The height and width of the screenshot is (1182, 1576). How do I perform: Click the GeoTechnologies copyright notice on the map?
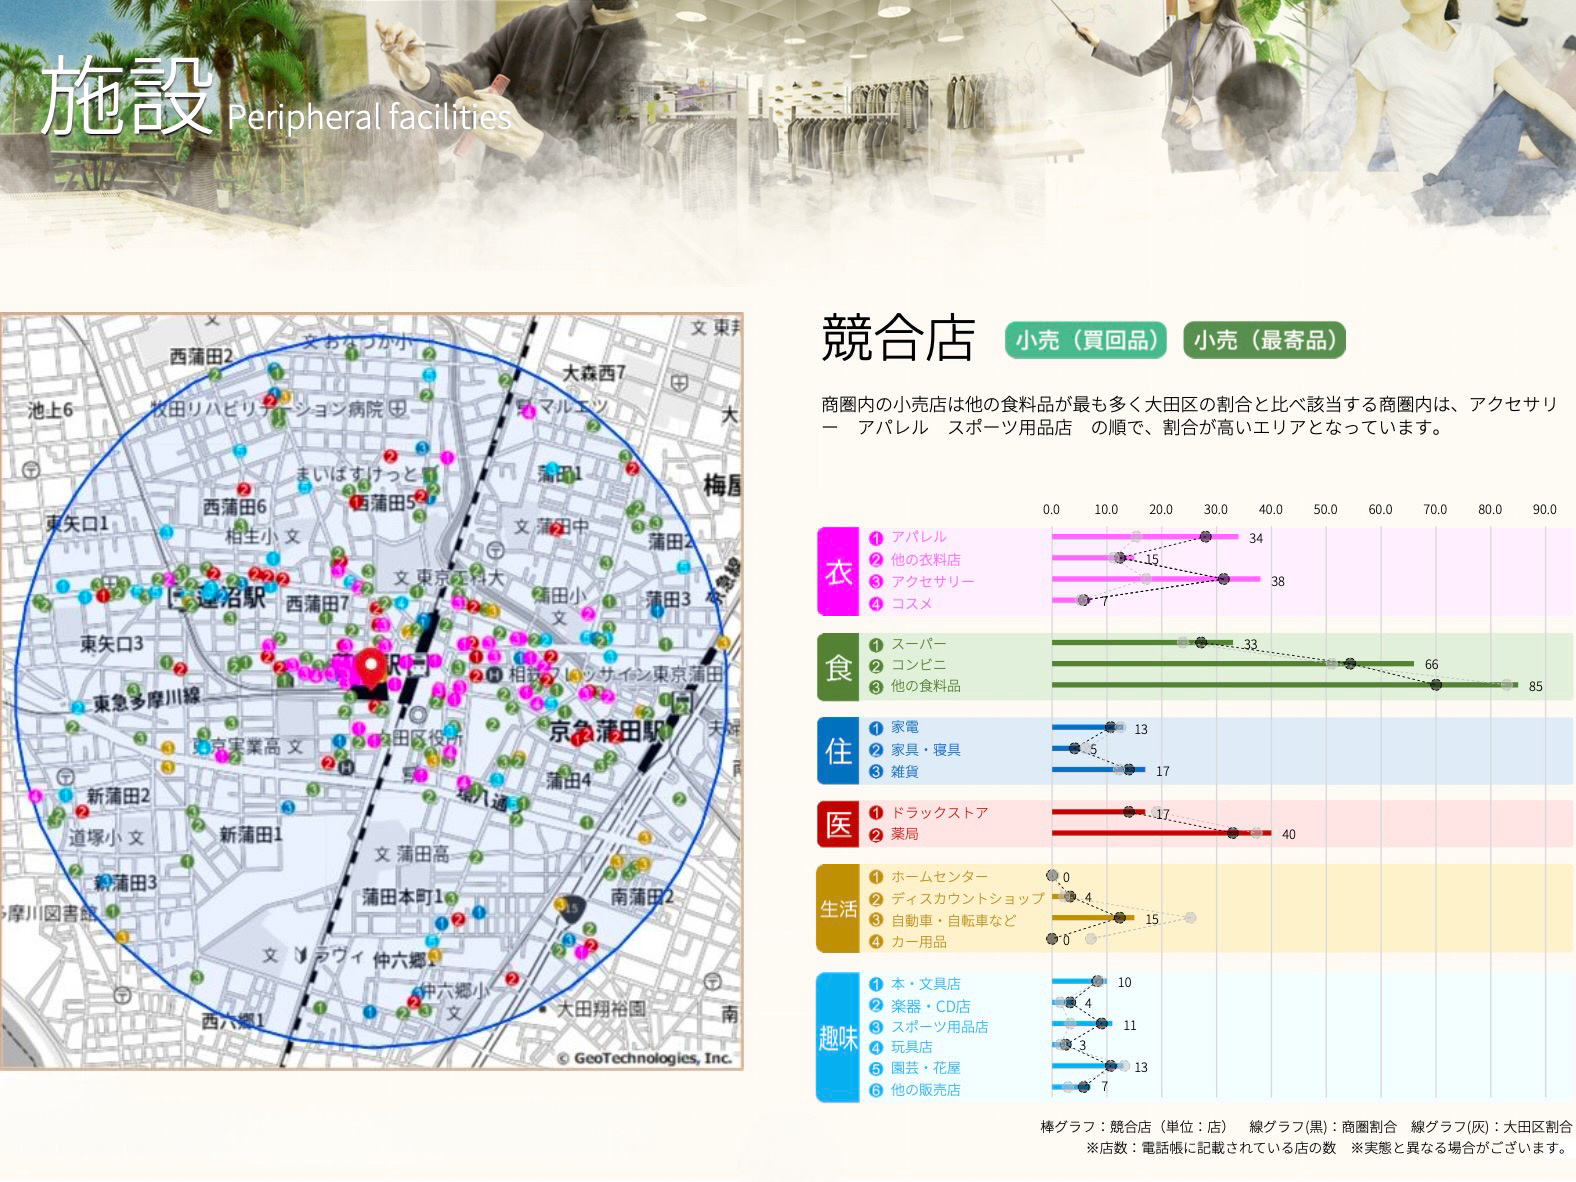click(645, 1058)
